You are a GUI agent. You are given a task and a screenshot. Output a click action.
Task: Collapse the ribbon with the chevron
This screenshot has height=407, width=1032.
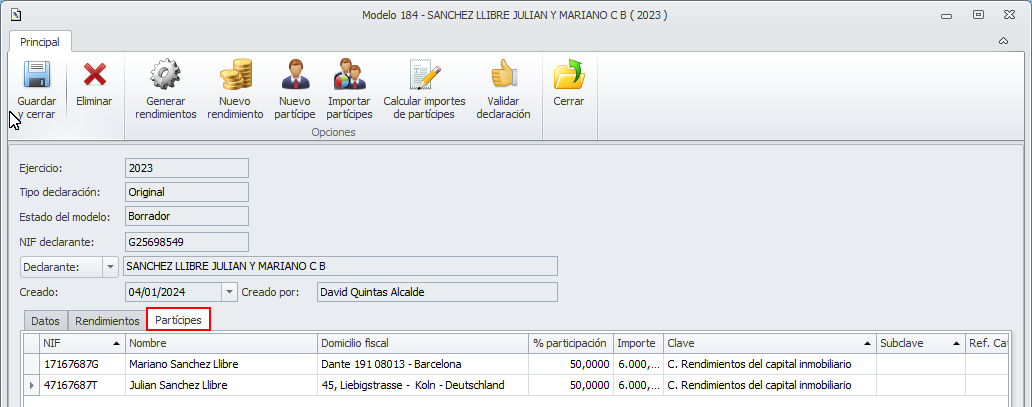[1004, 41]
